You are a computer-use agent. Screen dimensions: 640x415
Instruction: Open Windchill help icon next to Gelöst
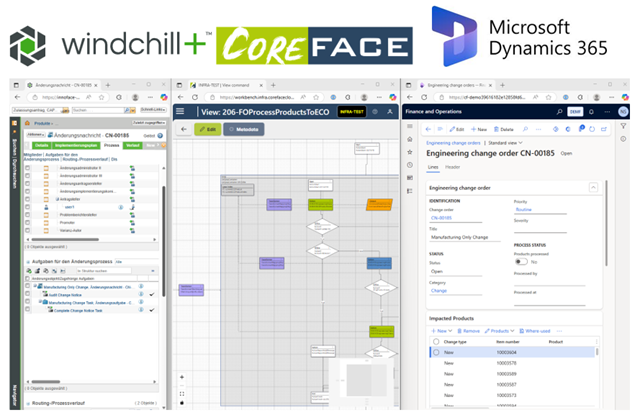point(160,135)
